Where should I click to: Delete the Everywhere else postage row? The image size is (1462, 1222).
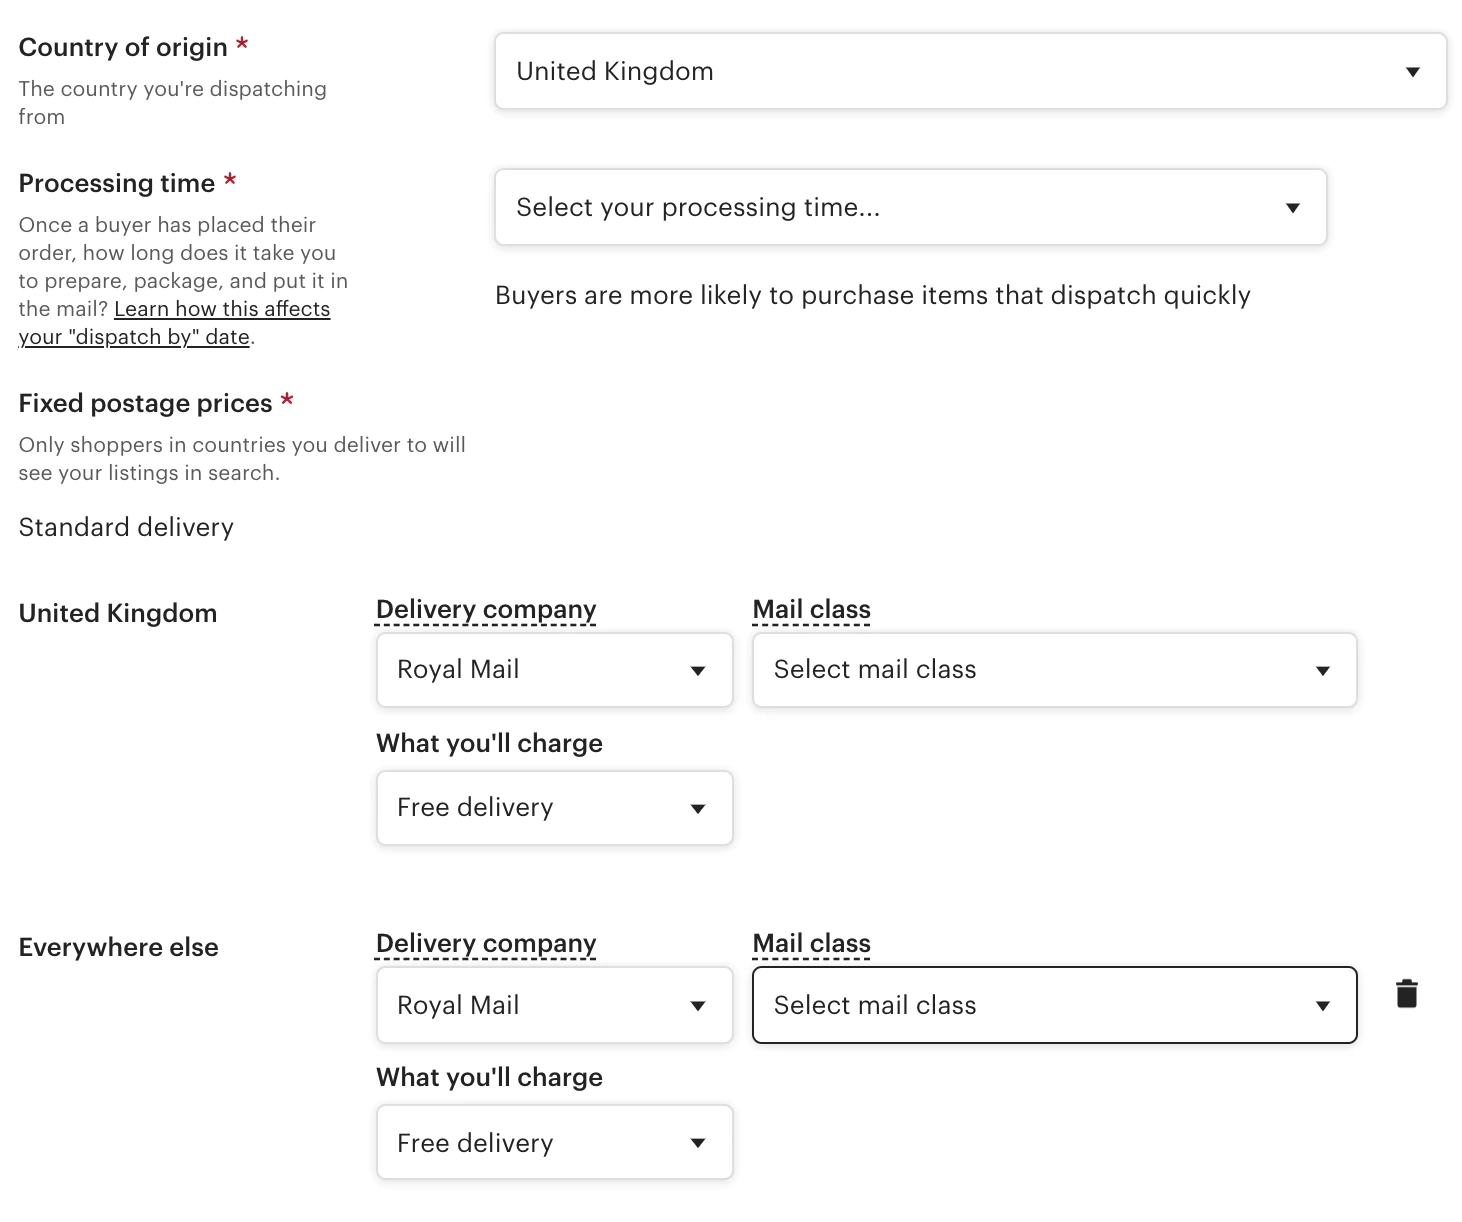pos(1406,994)
